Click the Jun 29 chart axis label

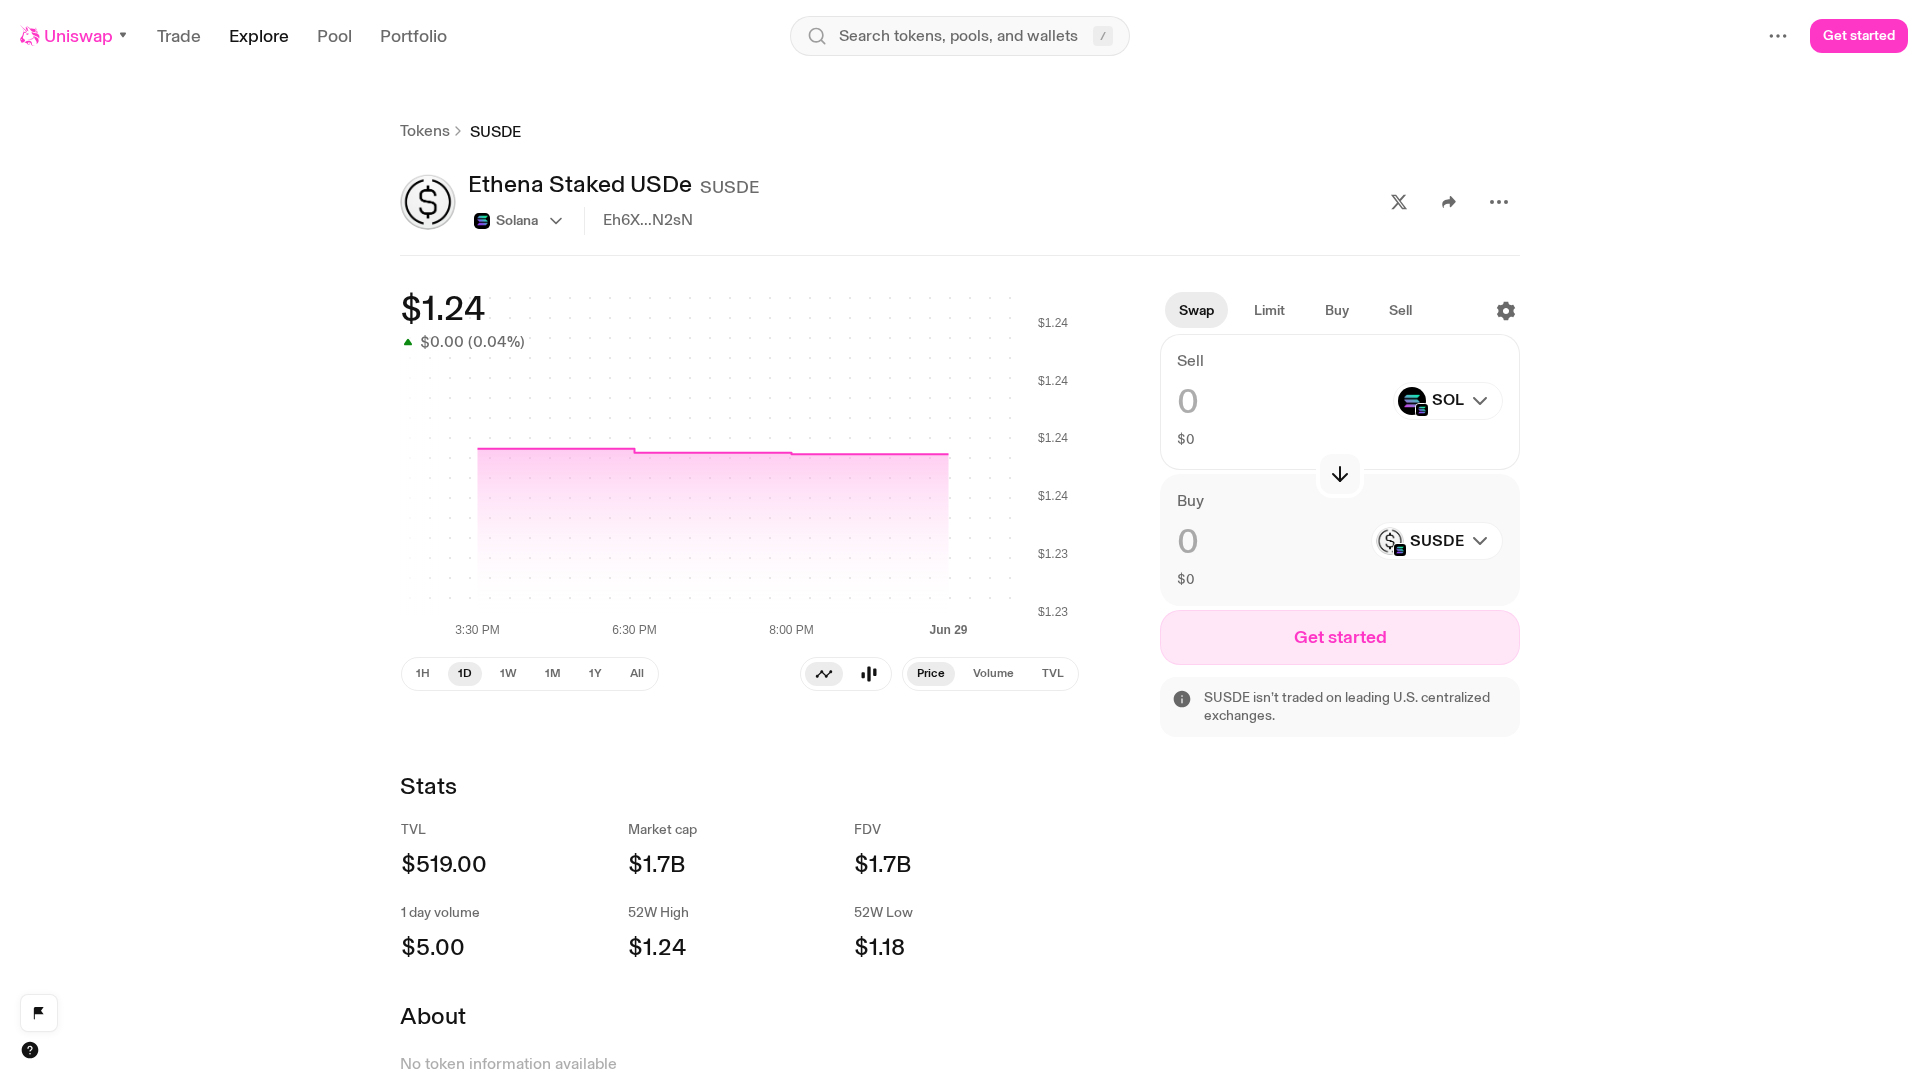[948, 630]
